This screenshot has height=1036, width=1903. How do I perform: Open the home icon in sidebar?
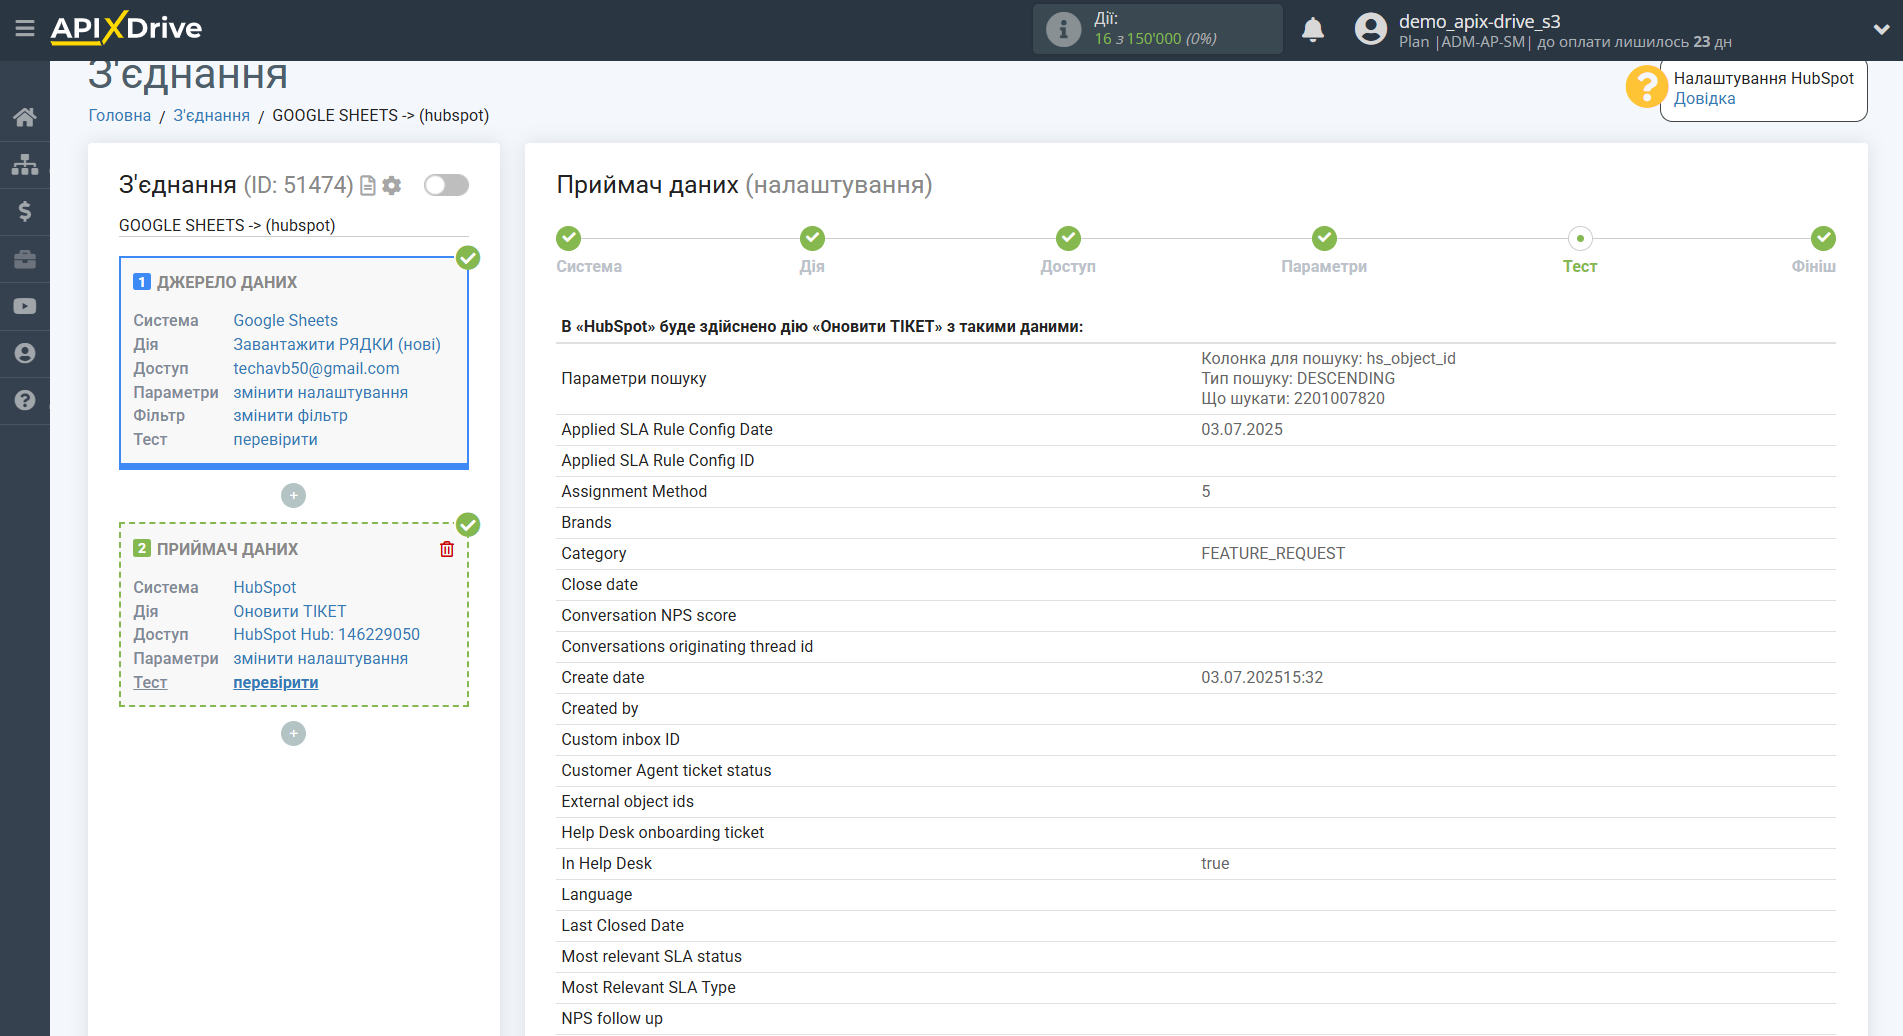pyautogui.click(x=25, y=117)
